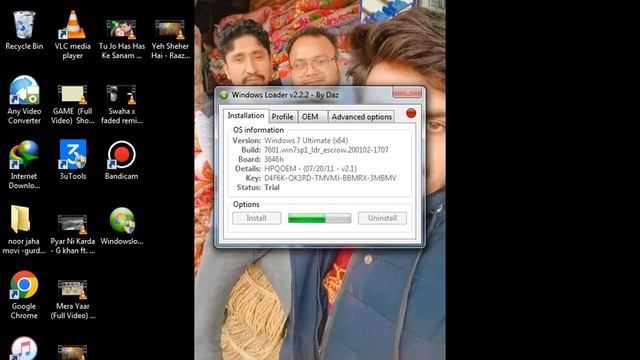Select Mera Yaar (Full Video) file

tap(73, 299)
